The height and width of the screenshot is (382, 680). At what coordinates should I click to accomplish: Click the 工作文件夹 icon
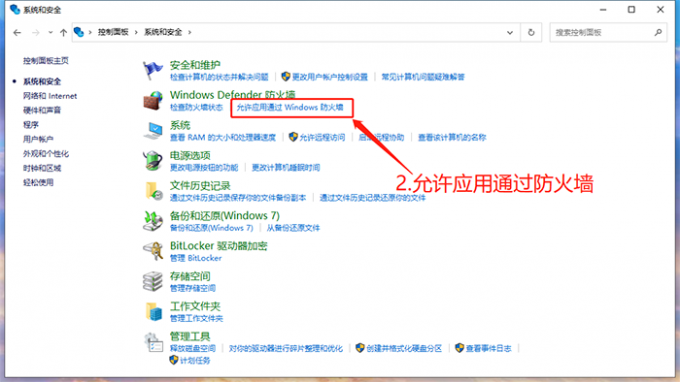coord(153,312)
